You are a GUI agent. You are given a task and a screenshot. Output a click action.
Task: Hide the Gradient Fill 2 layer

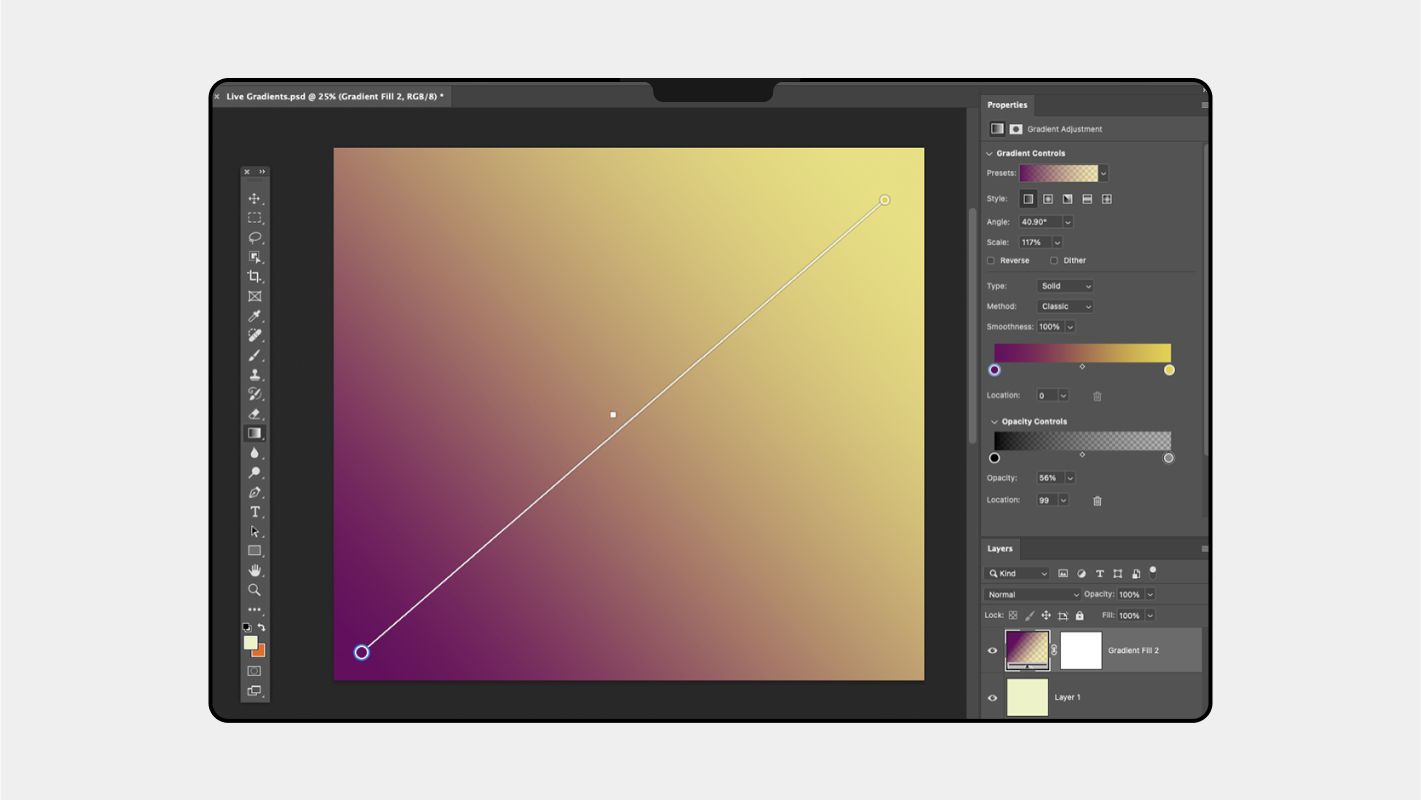(x=992, y=650)
